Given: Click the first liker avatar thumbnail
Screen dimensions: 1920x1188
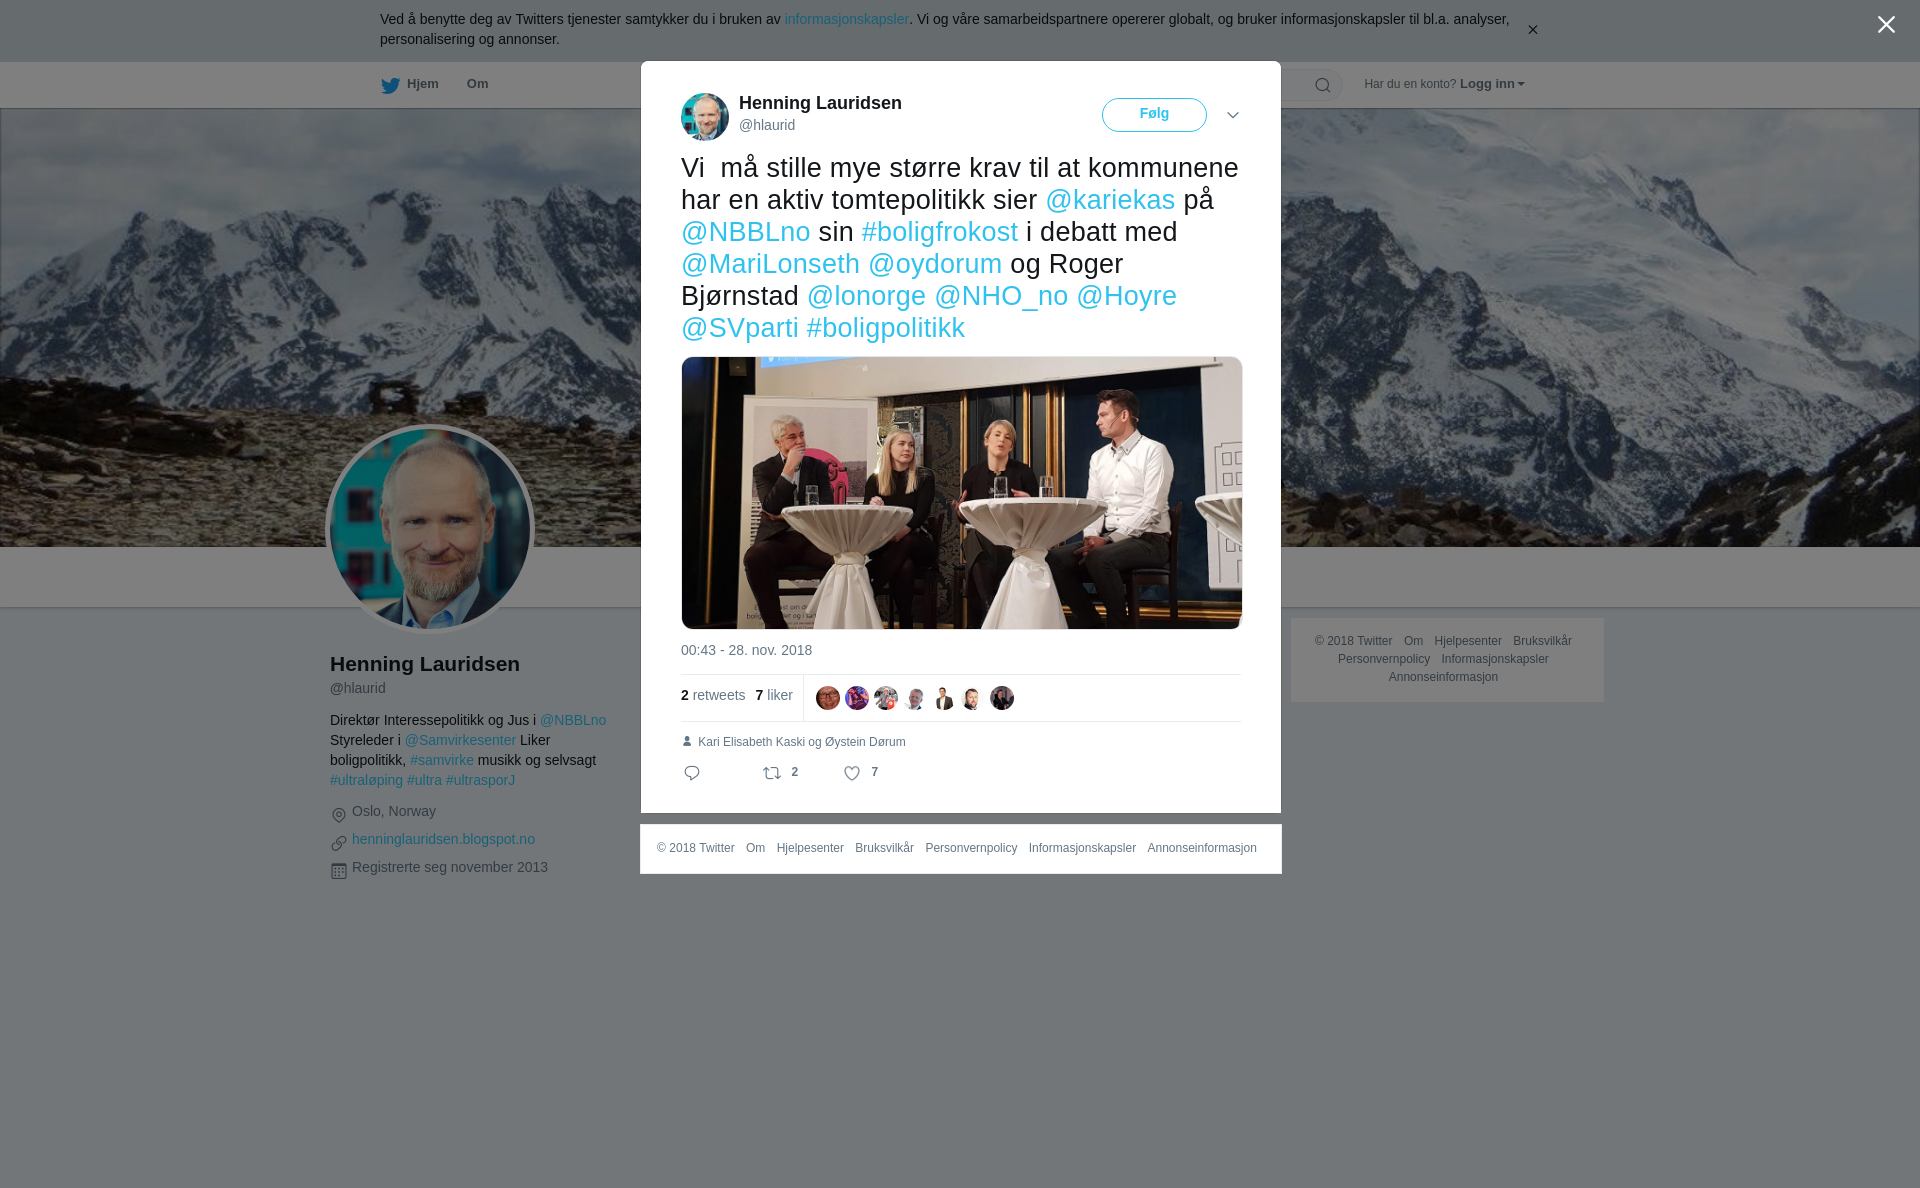Looking at the screenshot, I should [x=828, y=698].
